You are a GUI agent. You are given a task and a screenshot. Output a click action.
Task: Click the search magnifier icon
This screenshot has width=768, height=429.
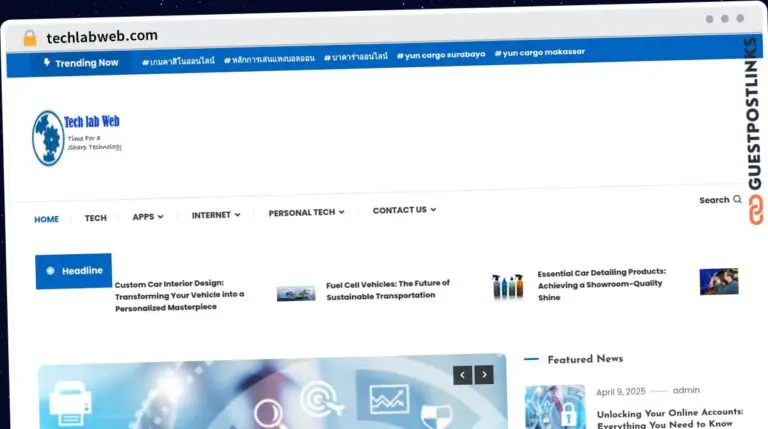coord(738,200)
